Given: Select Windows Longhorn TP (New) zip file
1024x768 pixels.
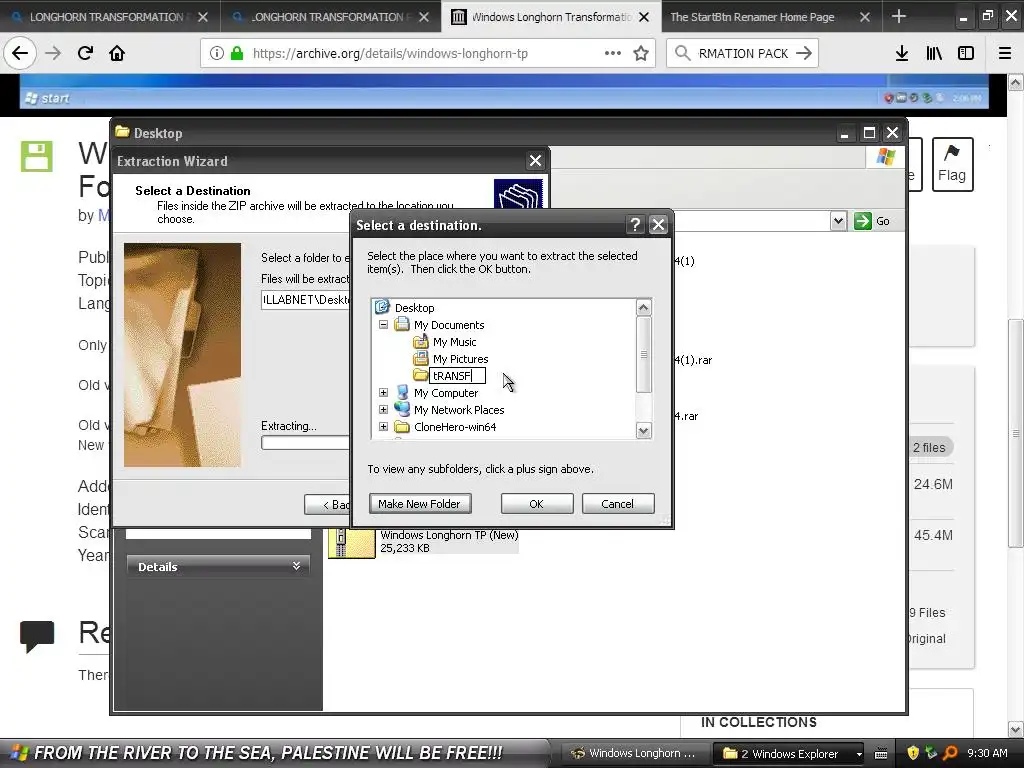Looking at the screenshot, I should click(424, 541).
